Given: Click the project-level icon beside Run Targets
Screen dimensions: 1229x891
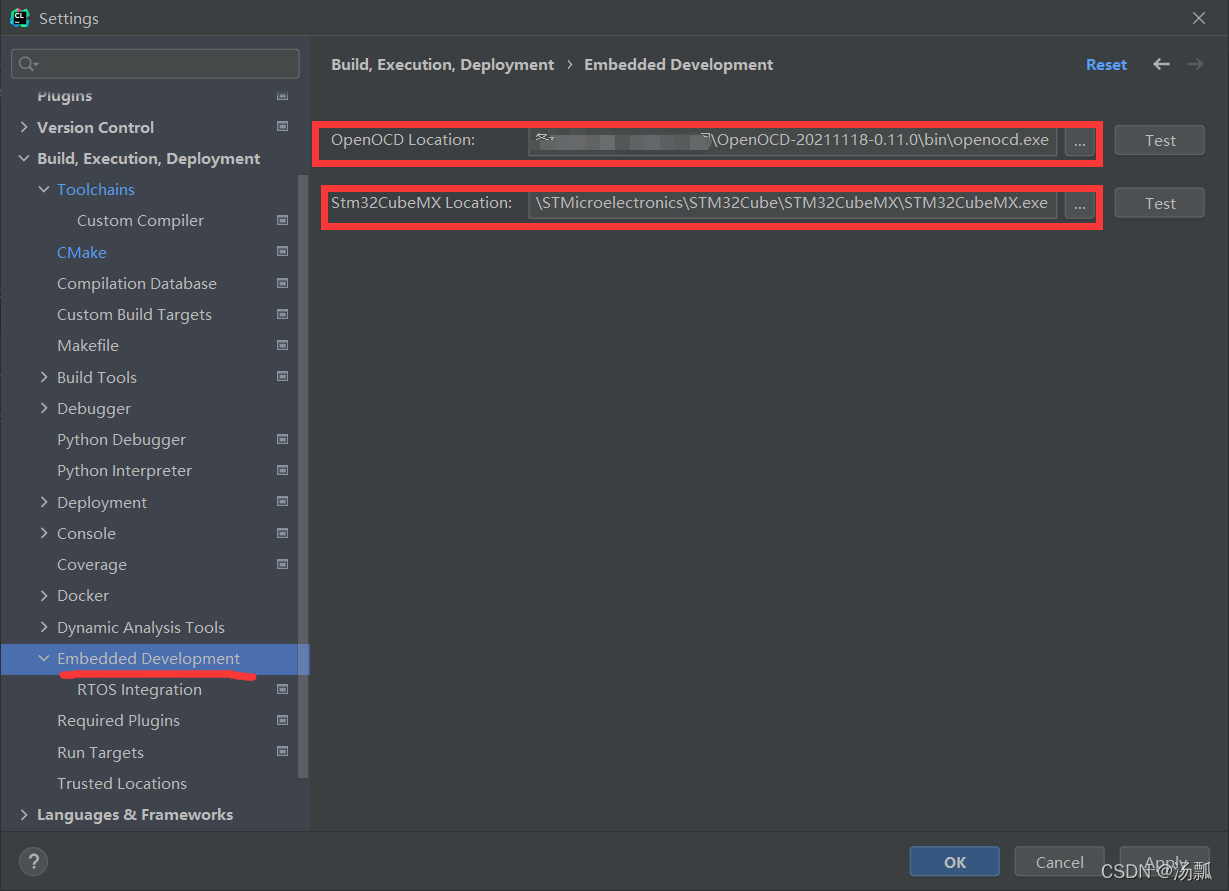Looking at the screenshot, I should coord(282,752).
